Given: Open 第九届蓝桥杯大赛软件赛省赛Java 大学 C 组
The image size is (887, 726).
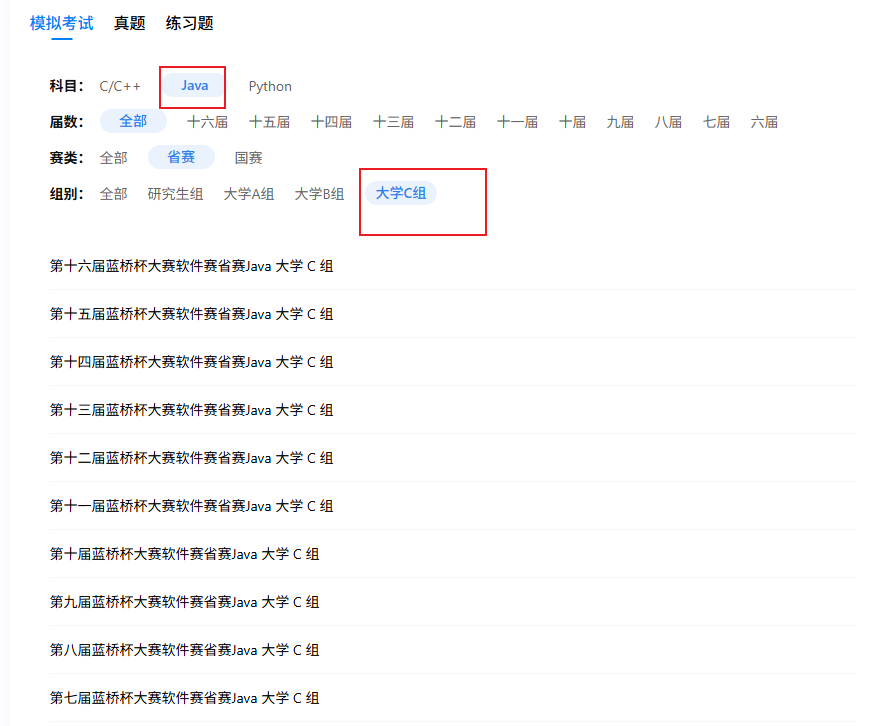Looking at the screenshot, I should (x=184, y=602).
